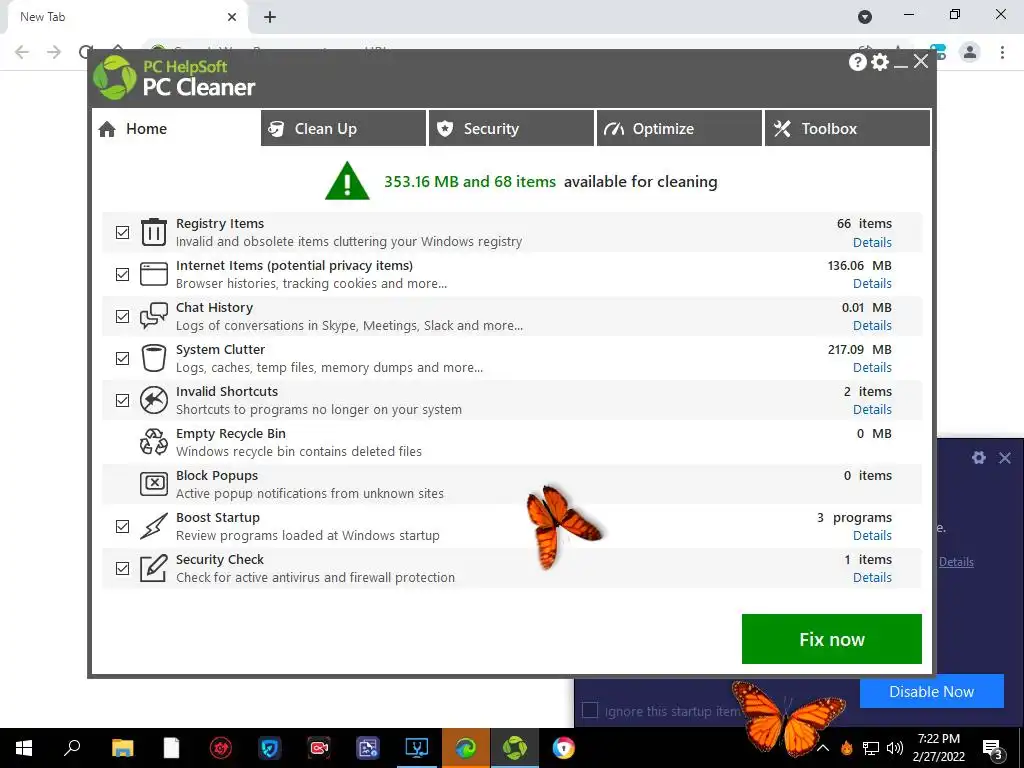Click the Invalid Shortcuts arrow icon

pos(154,400)
